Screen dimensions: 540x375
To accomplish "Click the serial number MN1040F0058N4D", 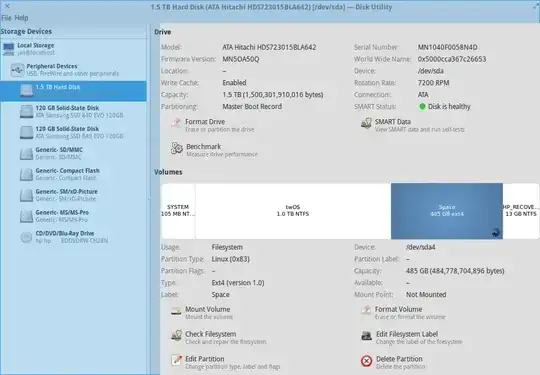I will point(447,47).
